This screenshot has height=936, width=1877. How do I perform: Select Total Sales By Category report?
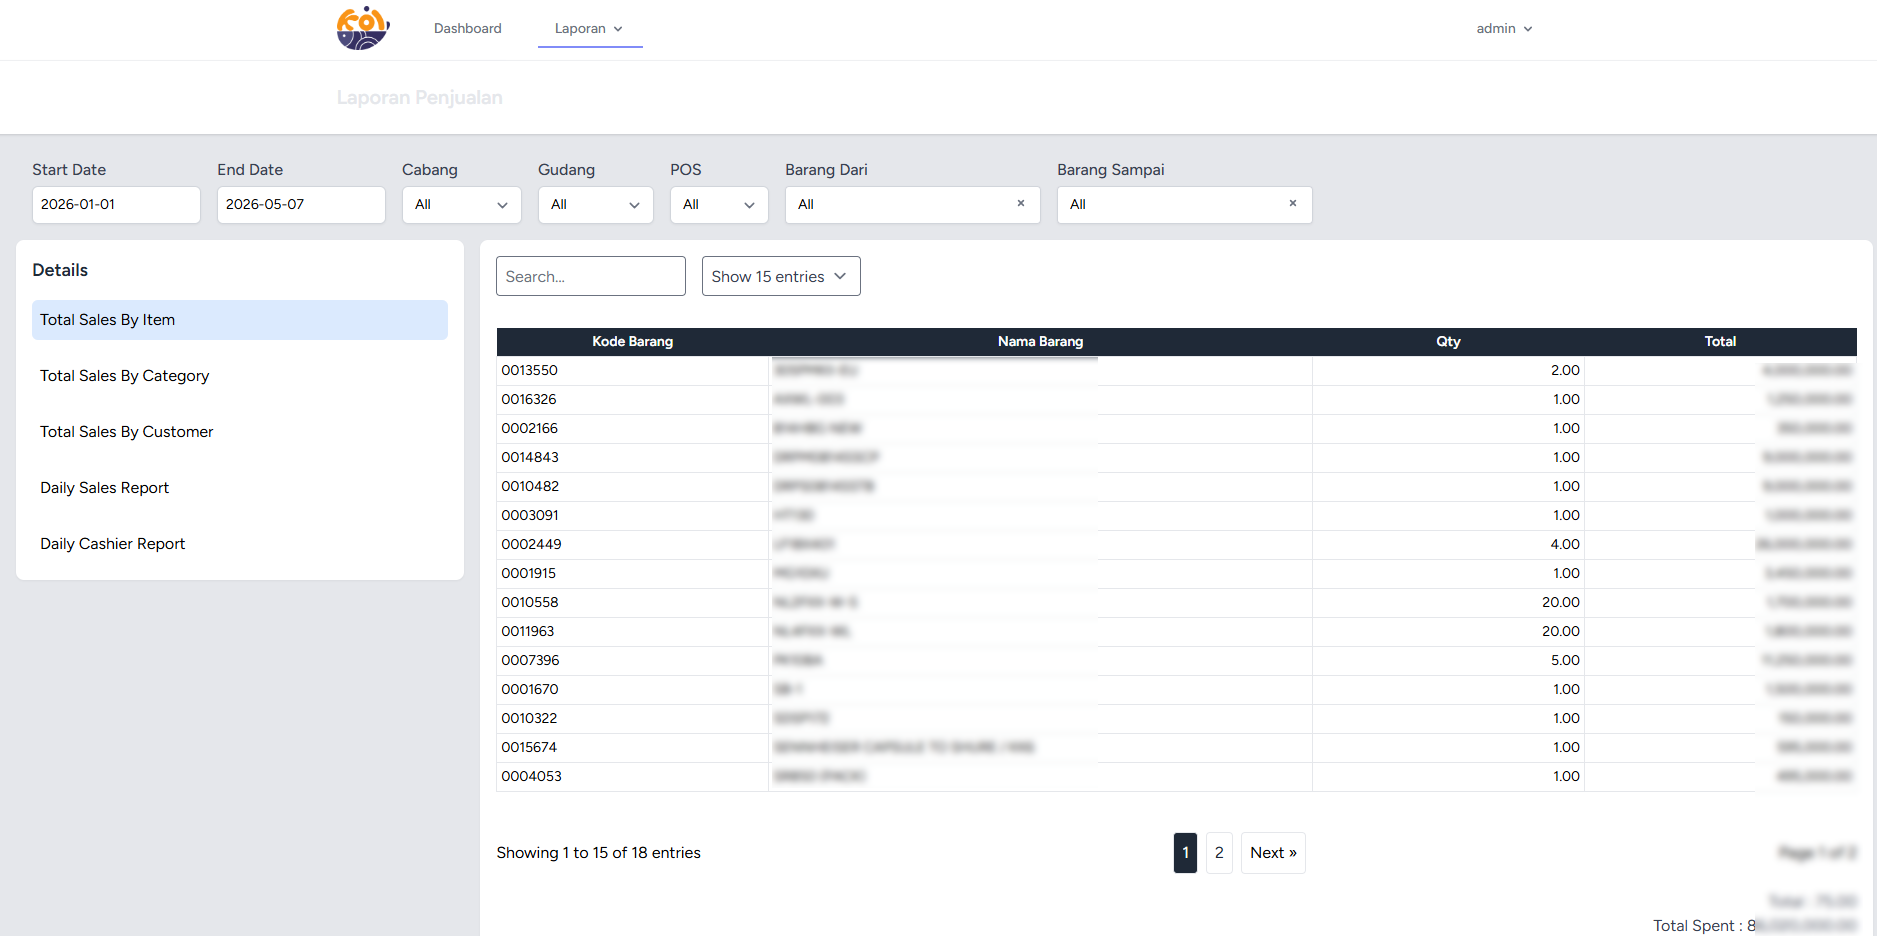pyautogui.click(x=240, y=376)
